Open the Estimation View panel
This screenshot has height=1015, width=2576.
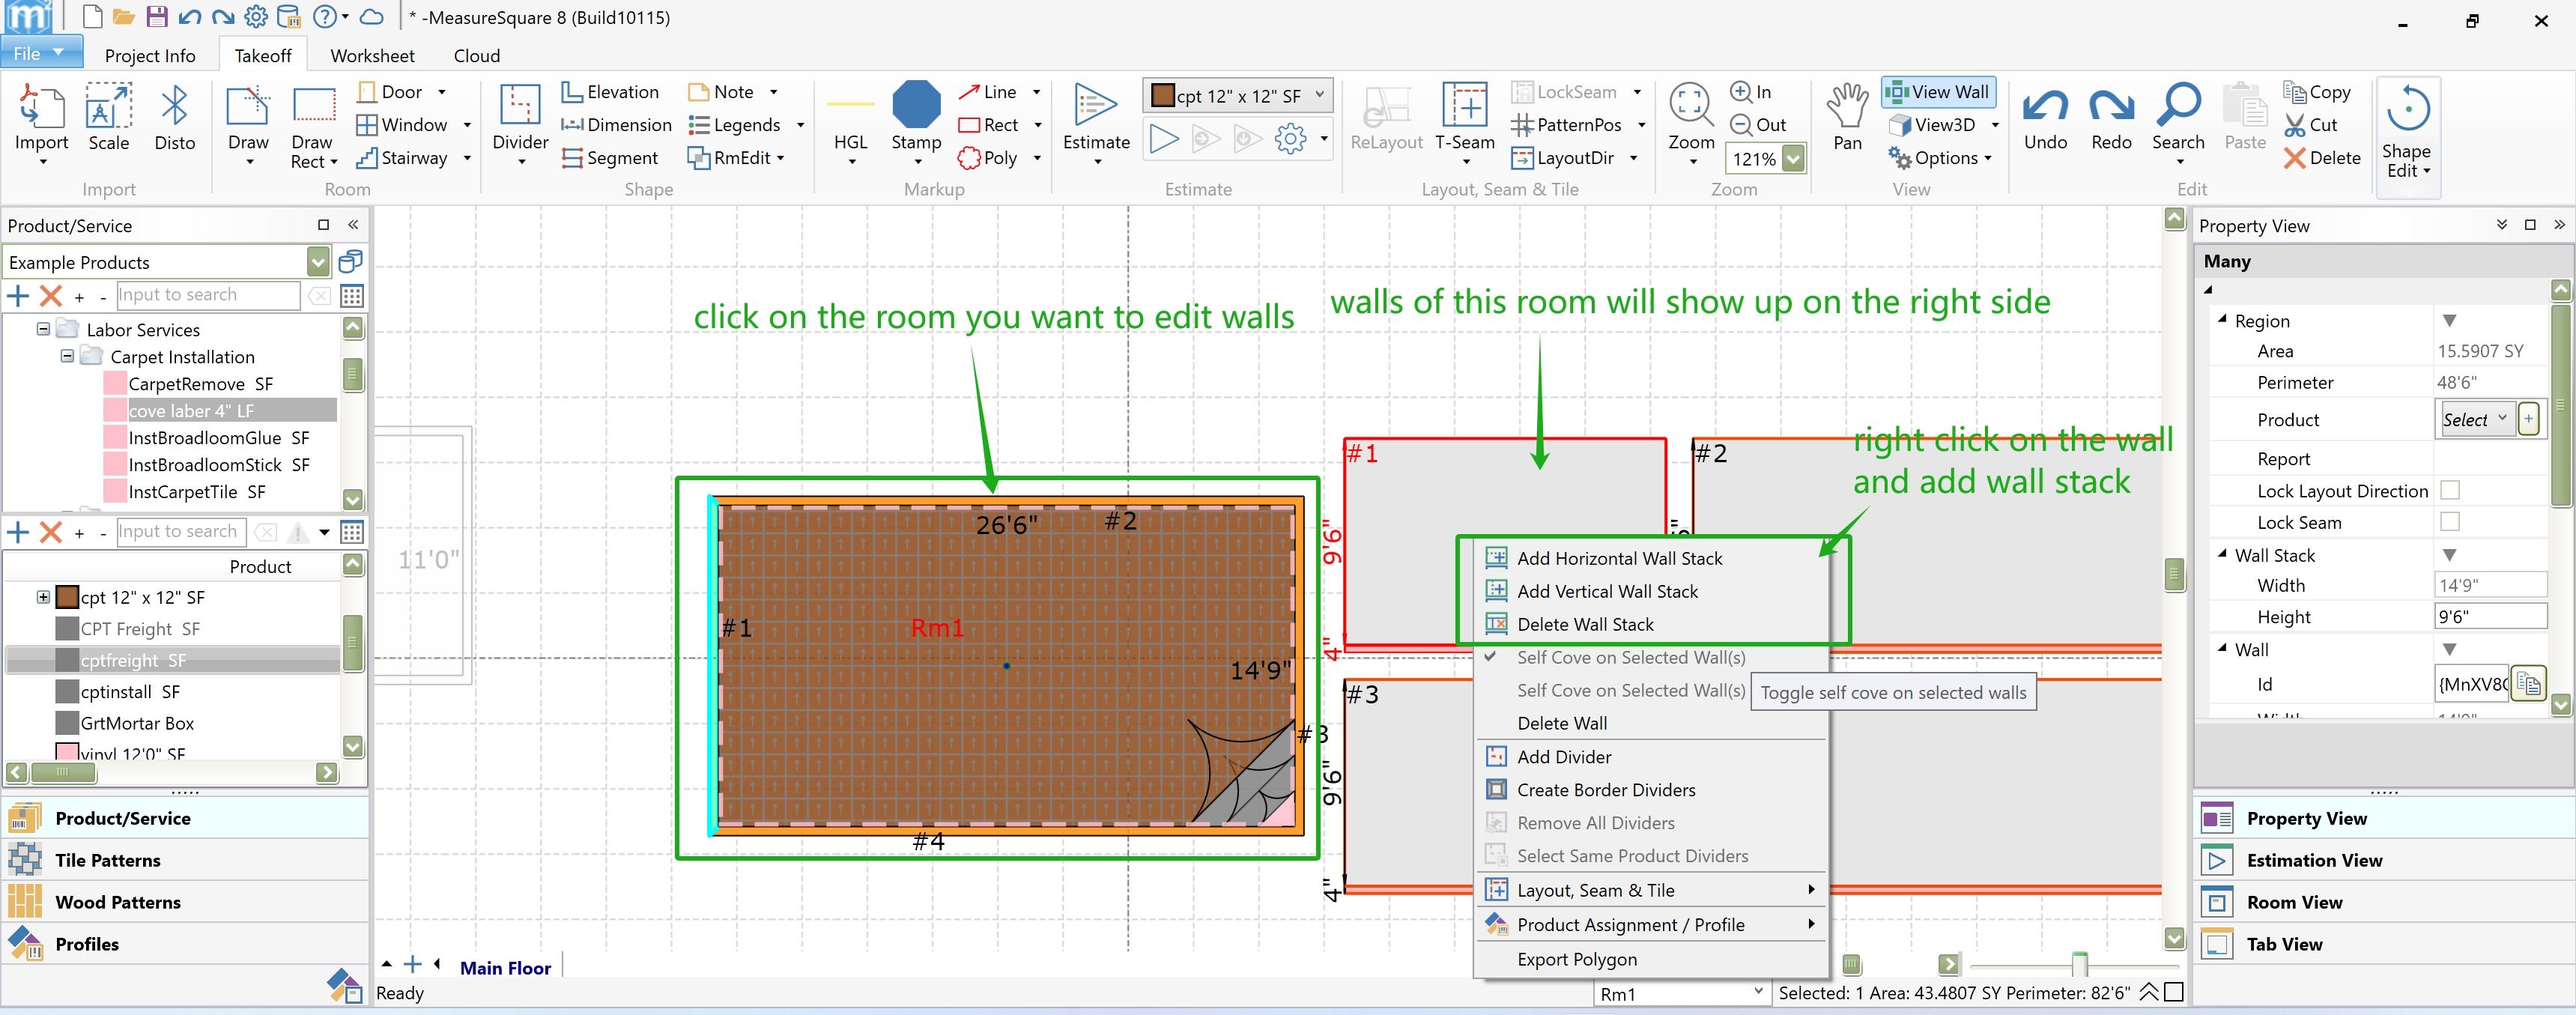coord(2313,860)
